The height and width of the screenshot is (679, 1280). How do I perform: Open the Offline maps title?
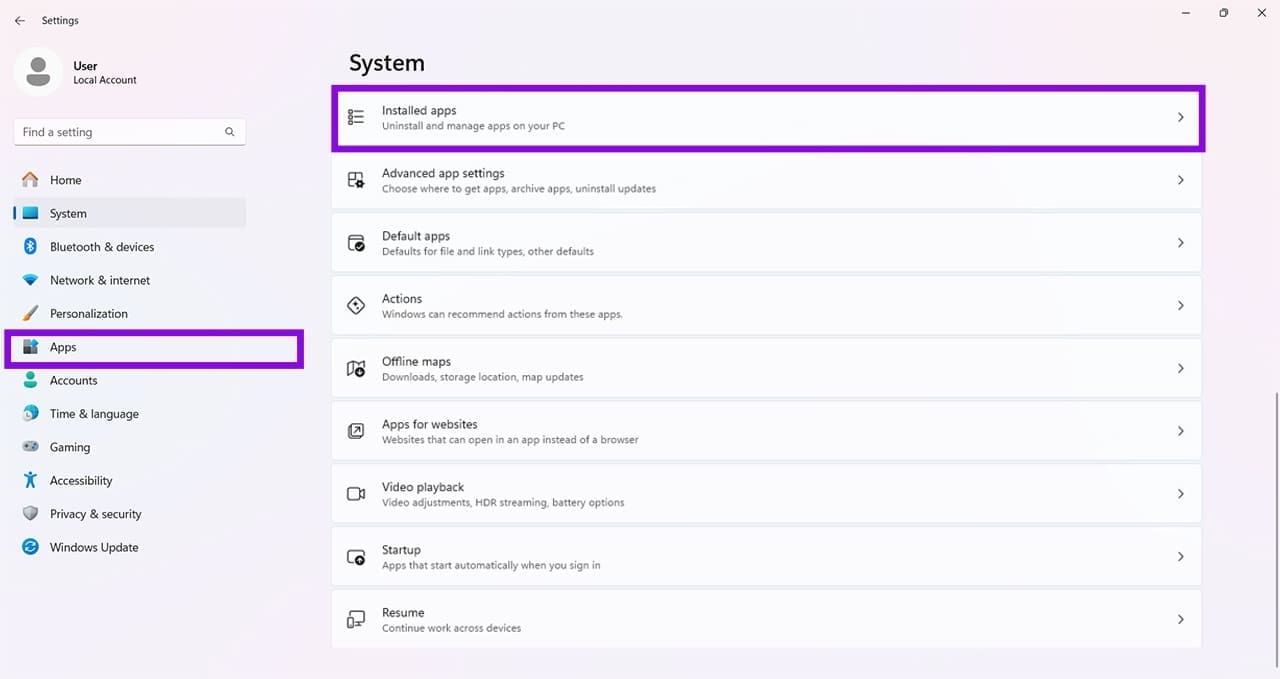click(416, 361)
